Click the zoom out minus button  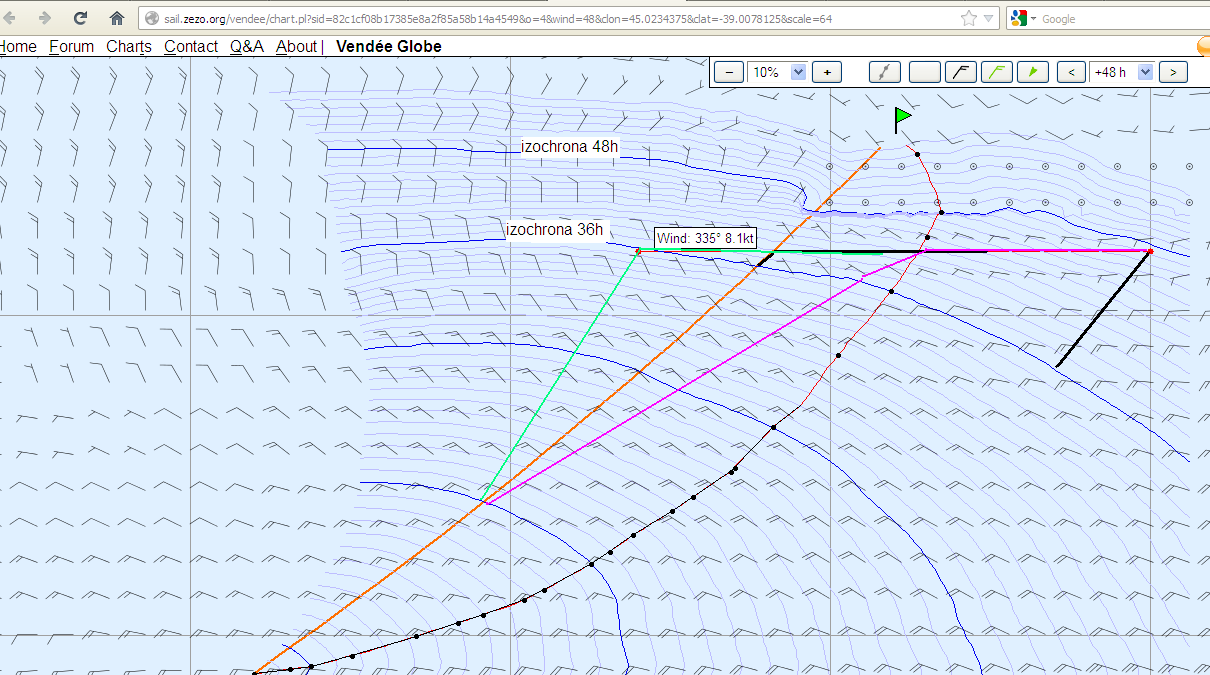pos(730,72)
